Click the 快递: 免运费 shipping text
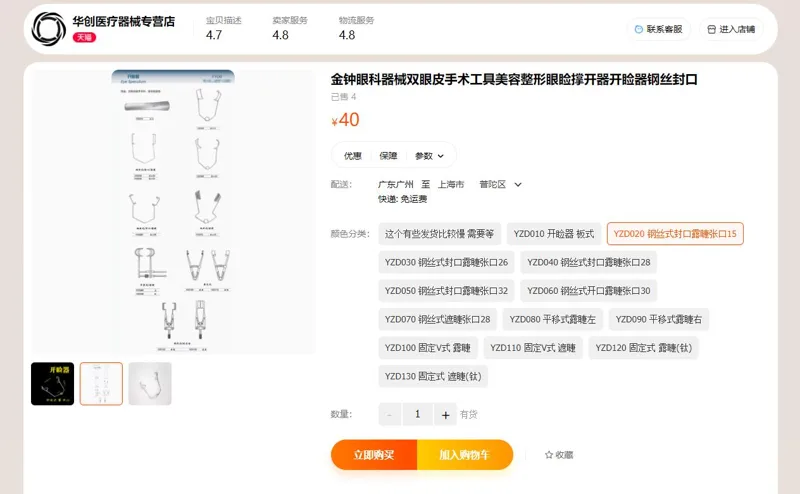Viewport: 800px width, 494px height. click(403, 199)
